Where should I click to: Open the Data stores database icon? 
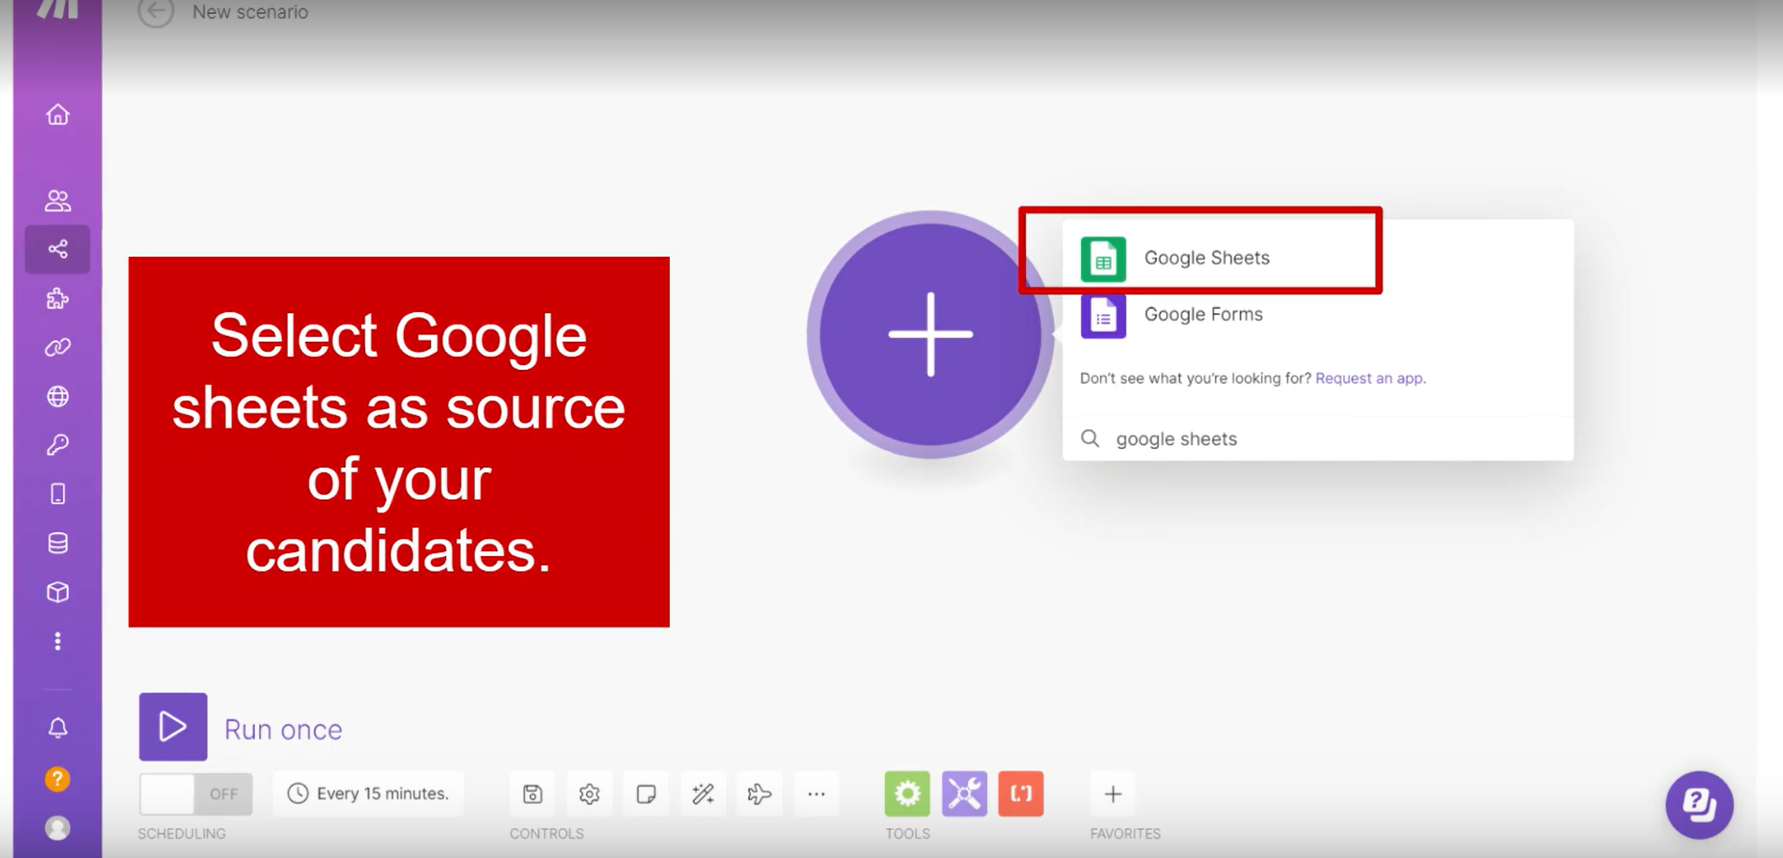coord(58,543)
